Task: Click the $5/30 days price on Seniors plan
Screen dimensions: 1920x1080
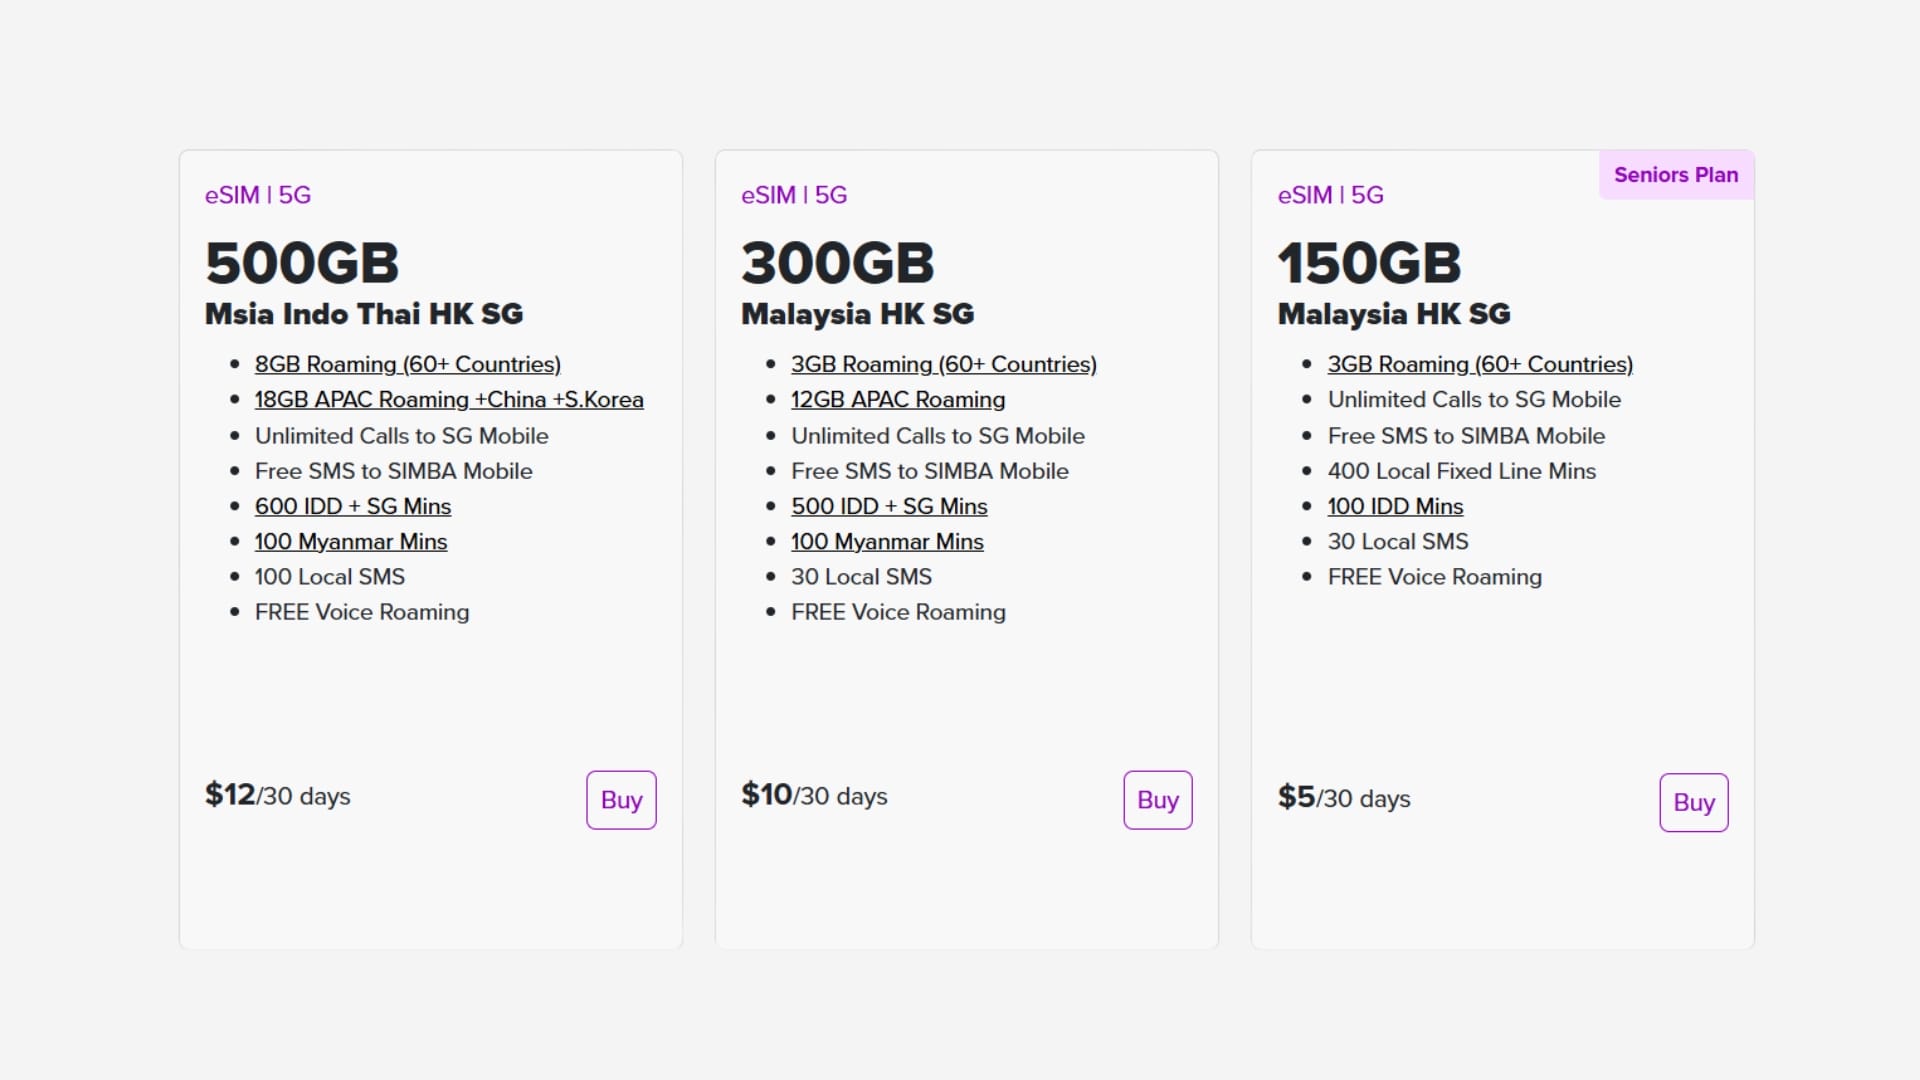Action: pyautogui.click(x=1344, y=797)
